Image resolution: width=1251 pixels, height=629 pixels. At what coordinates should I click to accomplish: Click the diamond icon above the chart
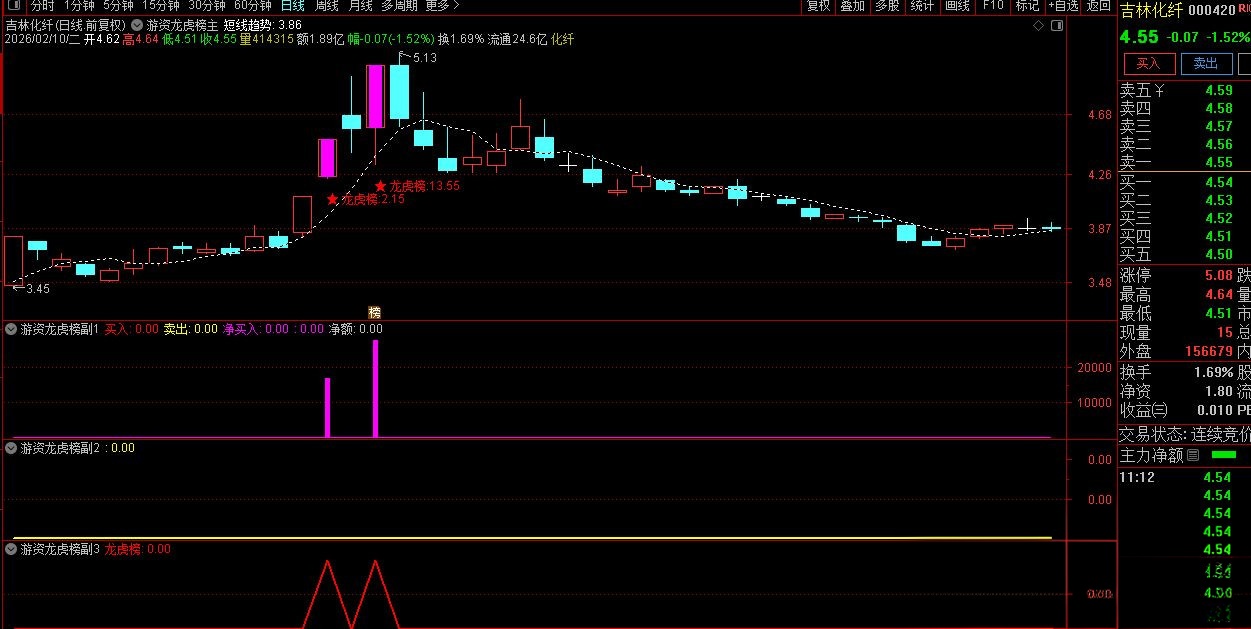coord(1039,25)
